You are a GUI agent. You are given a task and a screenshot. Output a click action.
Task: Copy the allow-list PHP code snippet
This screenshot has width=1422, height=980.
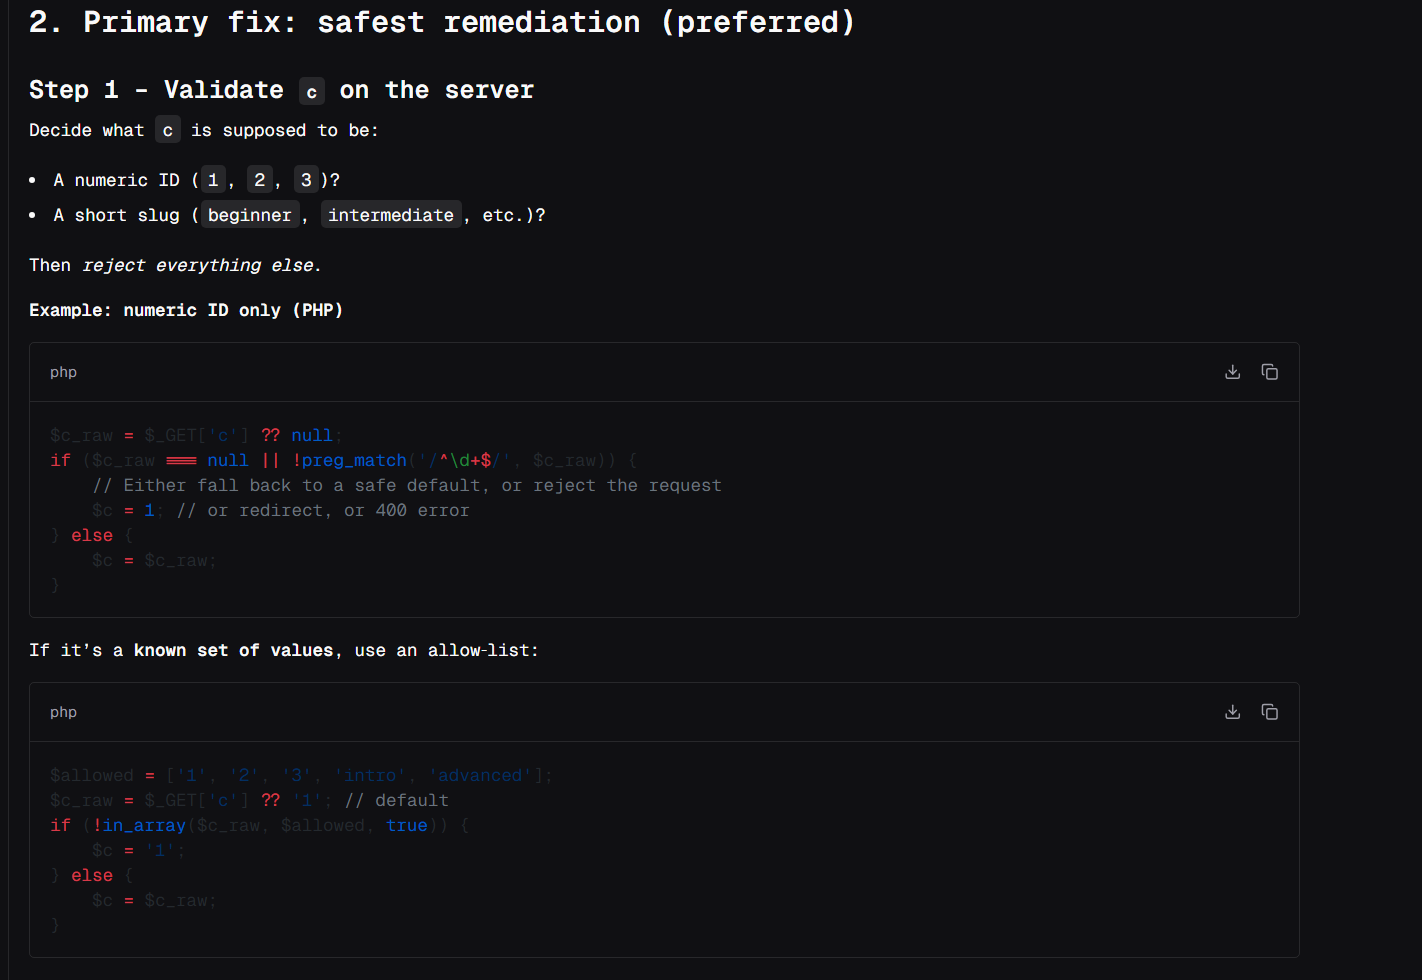click(1269, 712)
